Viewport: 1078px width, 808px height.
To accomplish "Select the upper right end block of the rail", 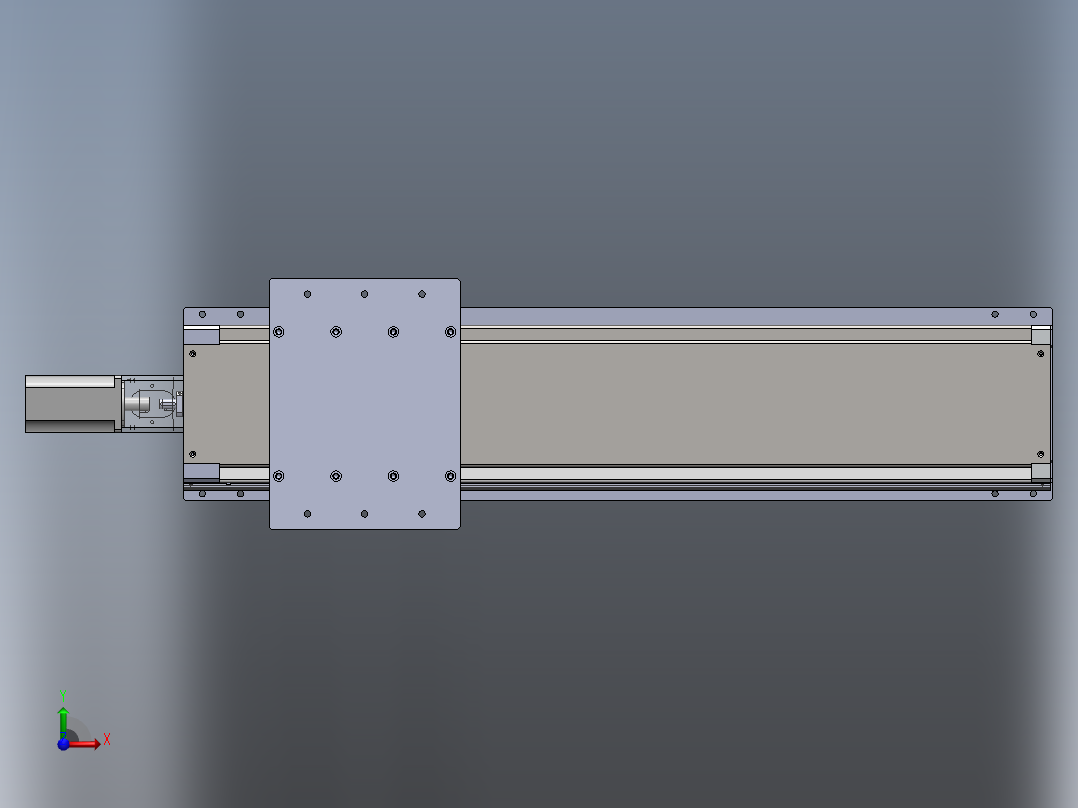I will click(1041, 336).
